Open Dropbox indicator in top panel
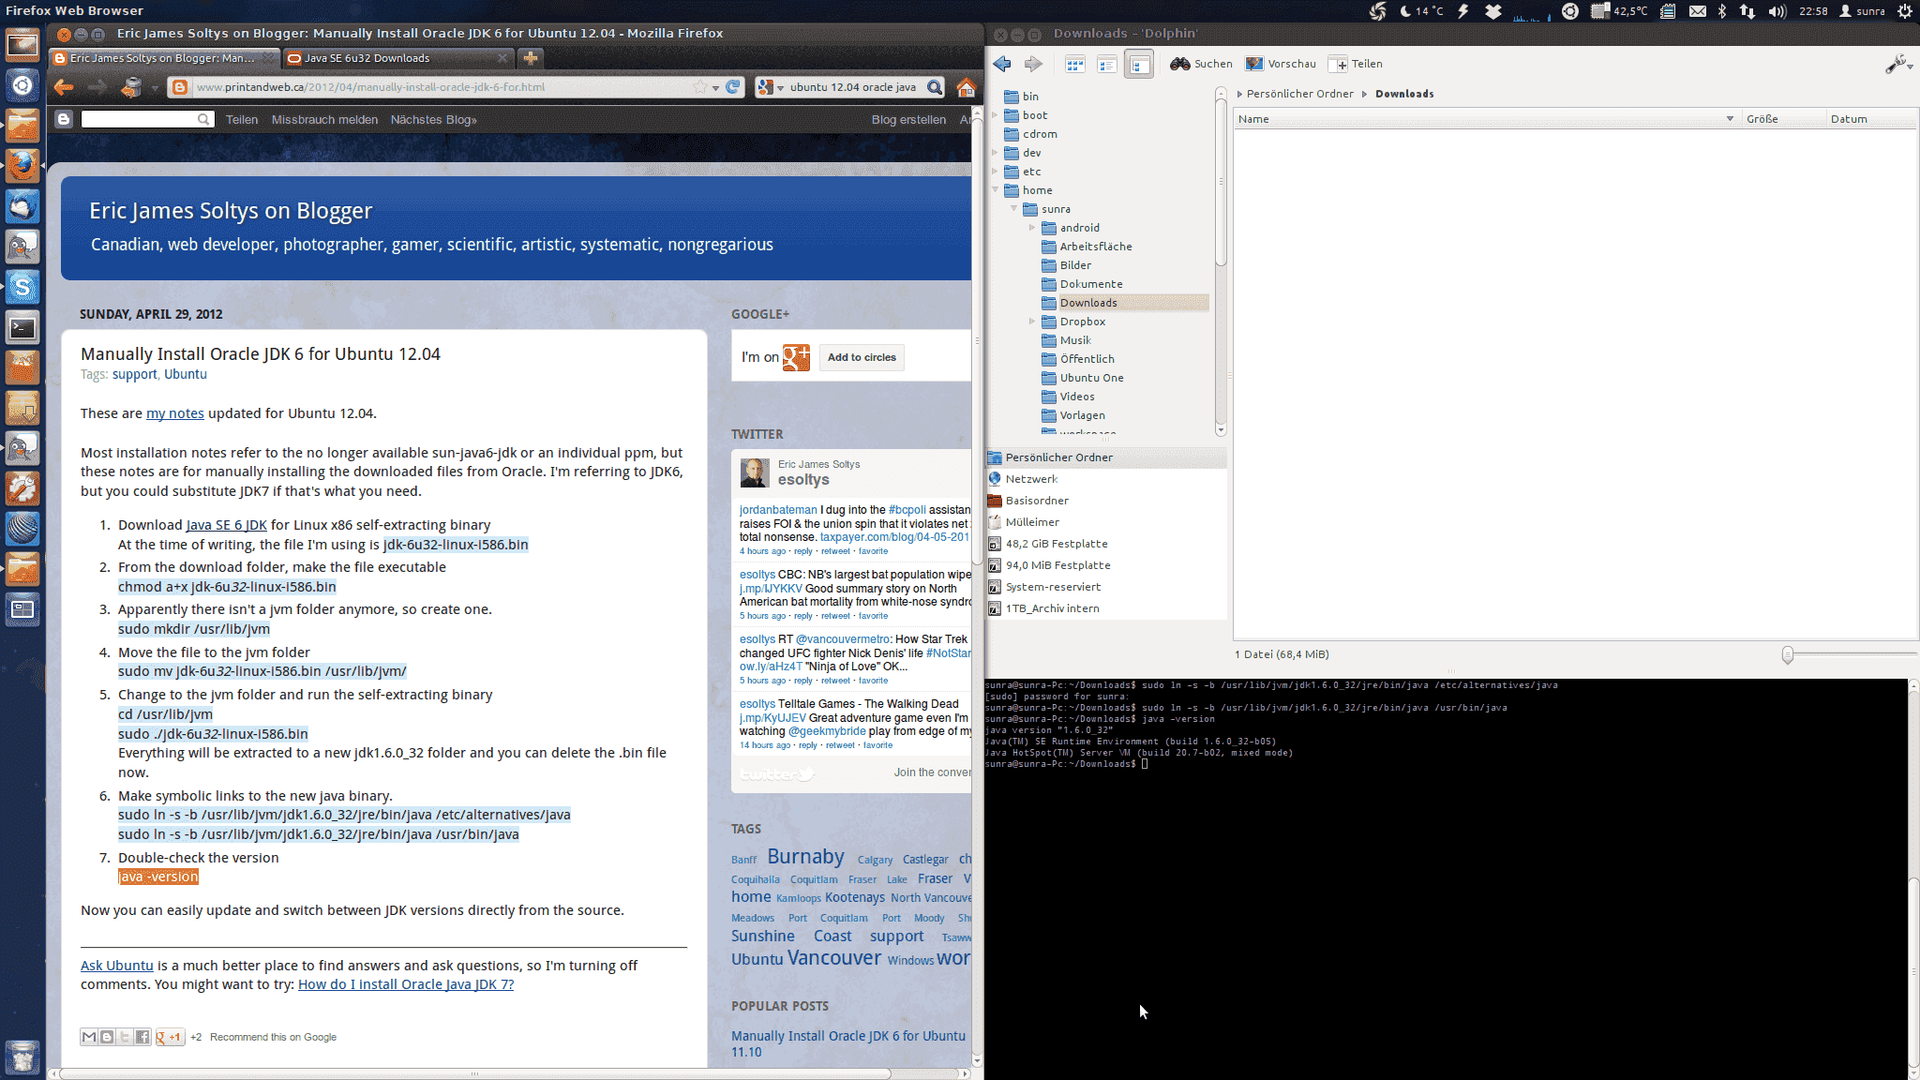This screenshot has width=1920, height=1080. click(1493, 11)
